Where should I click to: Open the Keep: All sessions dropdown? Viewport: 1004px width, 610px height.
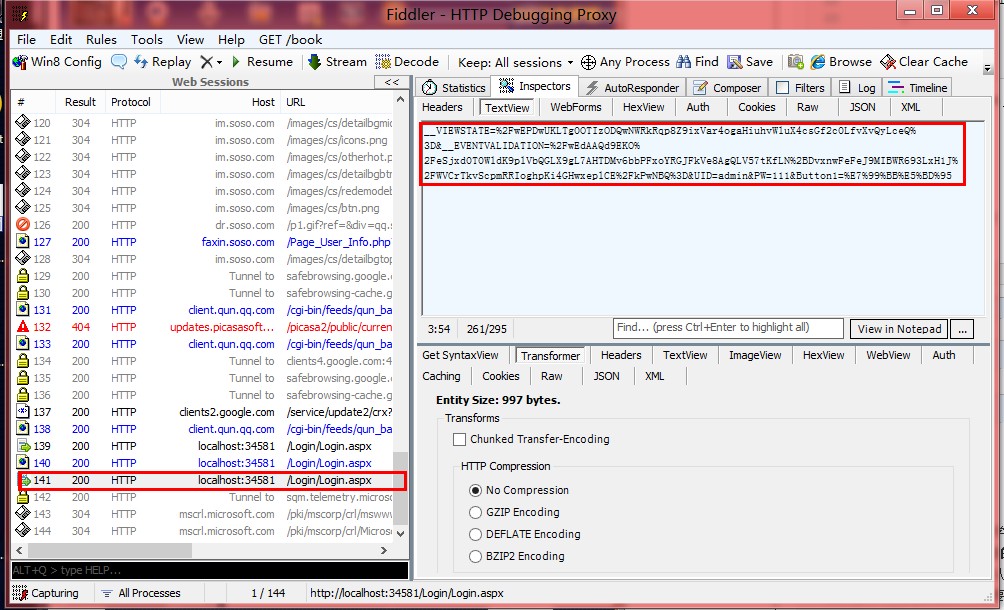[x=516, y=62]
